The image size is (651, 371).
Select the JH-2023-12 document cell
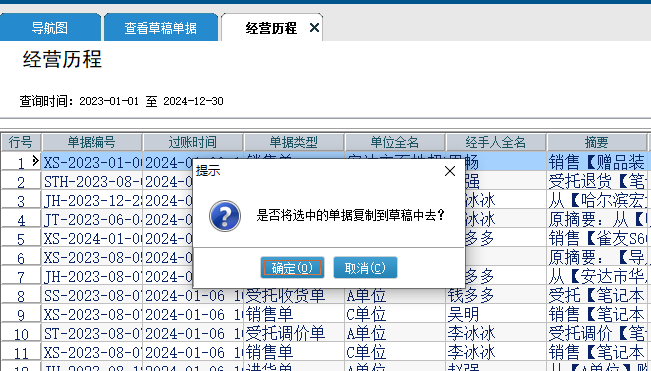click(x=92, y=200)
